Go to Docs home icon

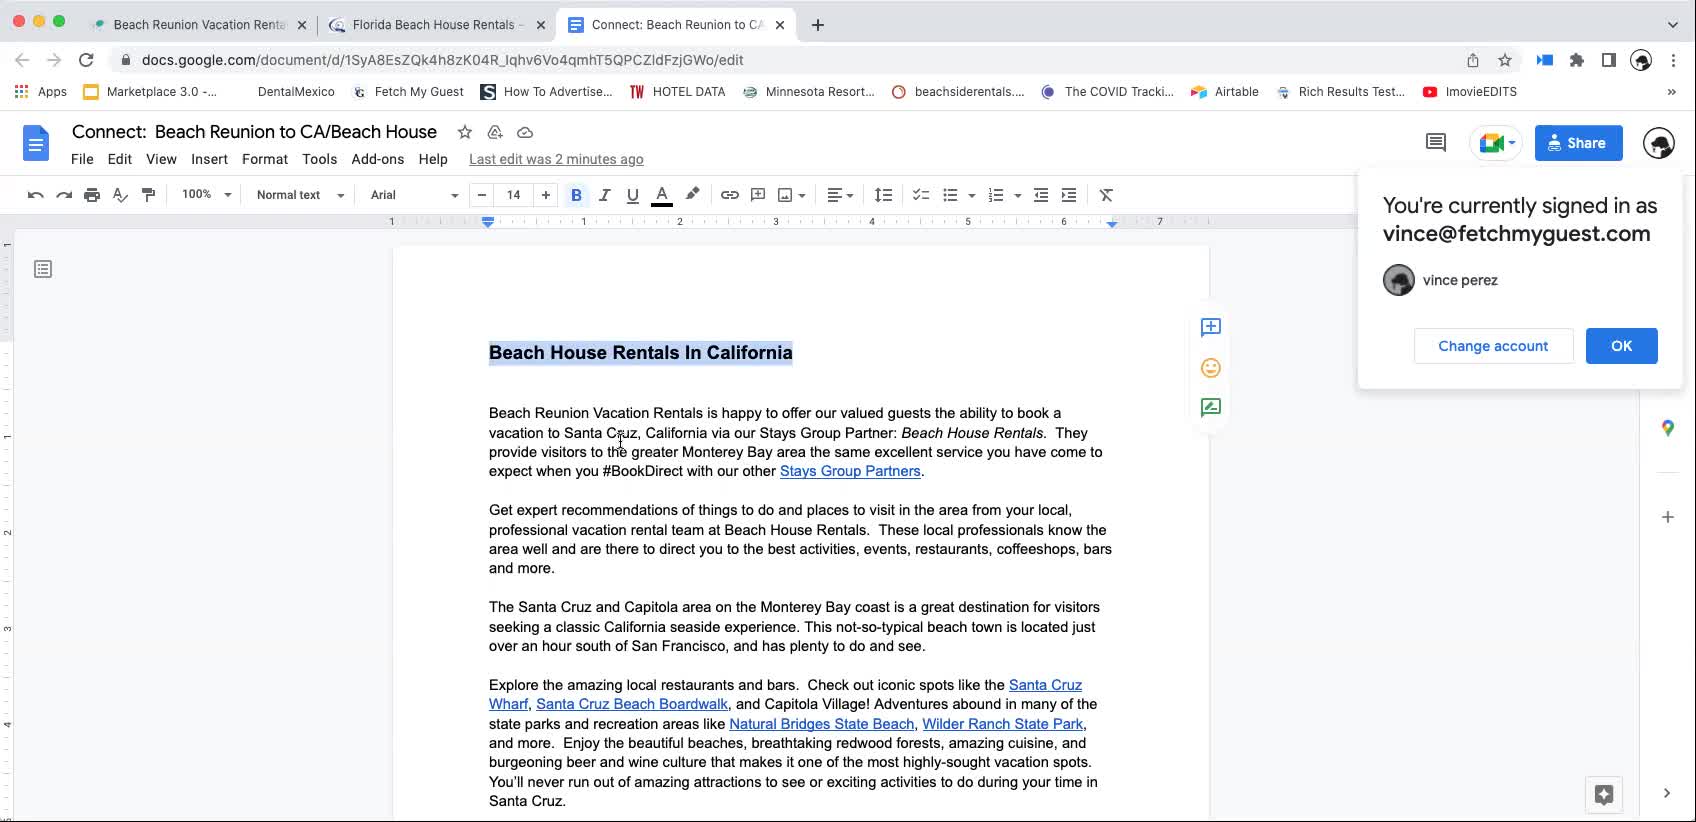[x=36, y=144]
